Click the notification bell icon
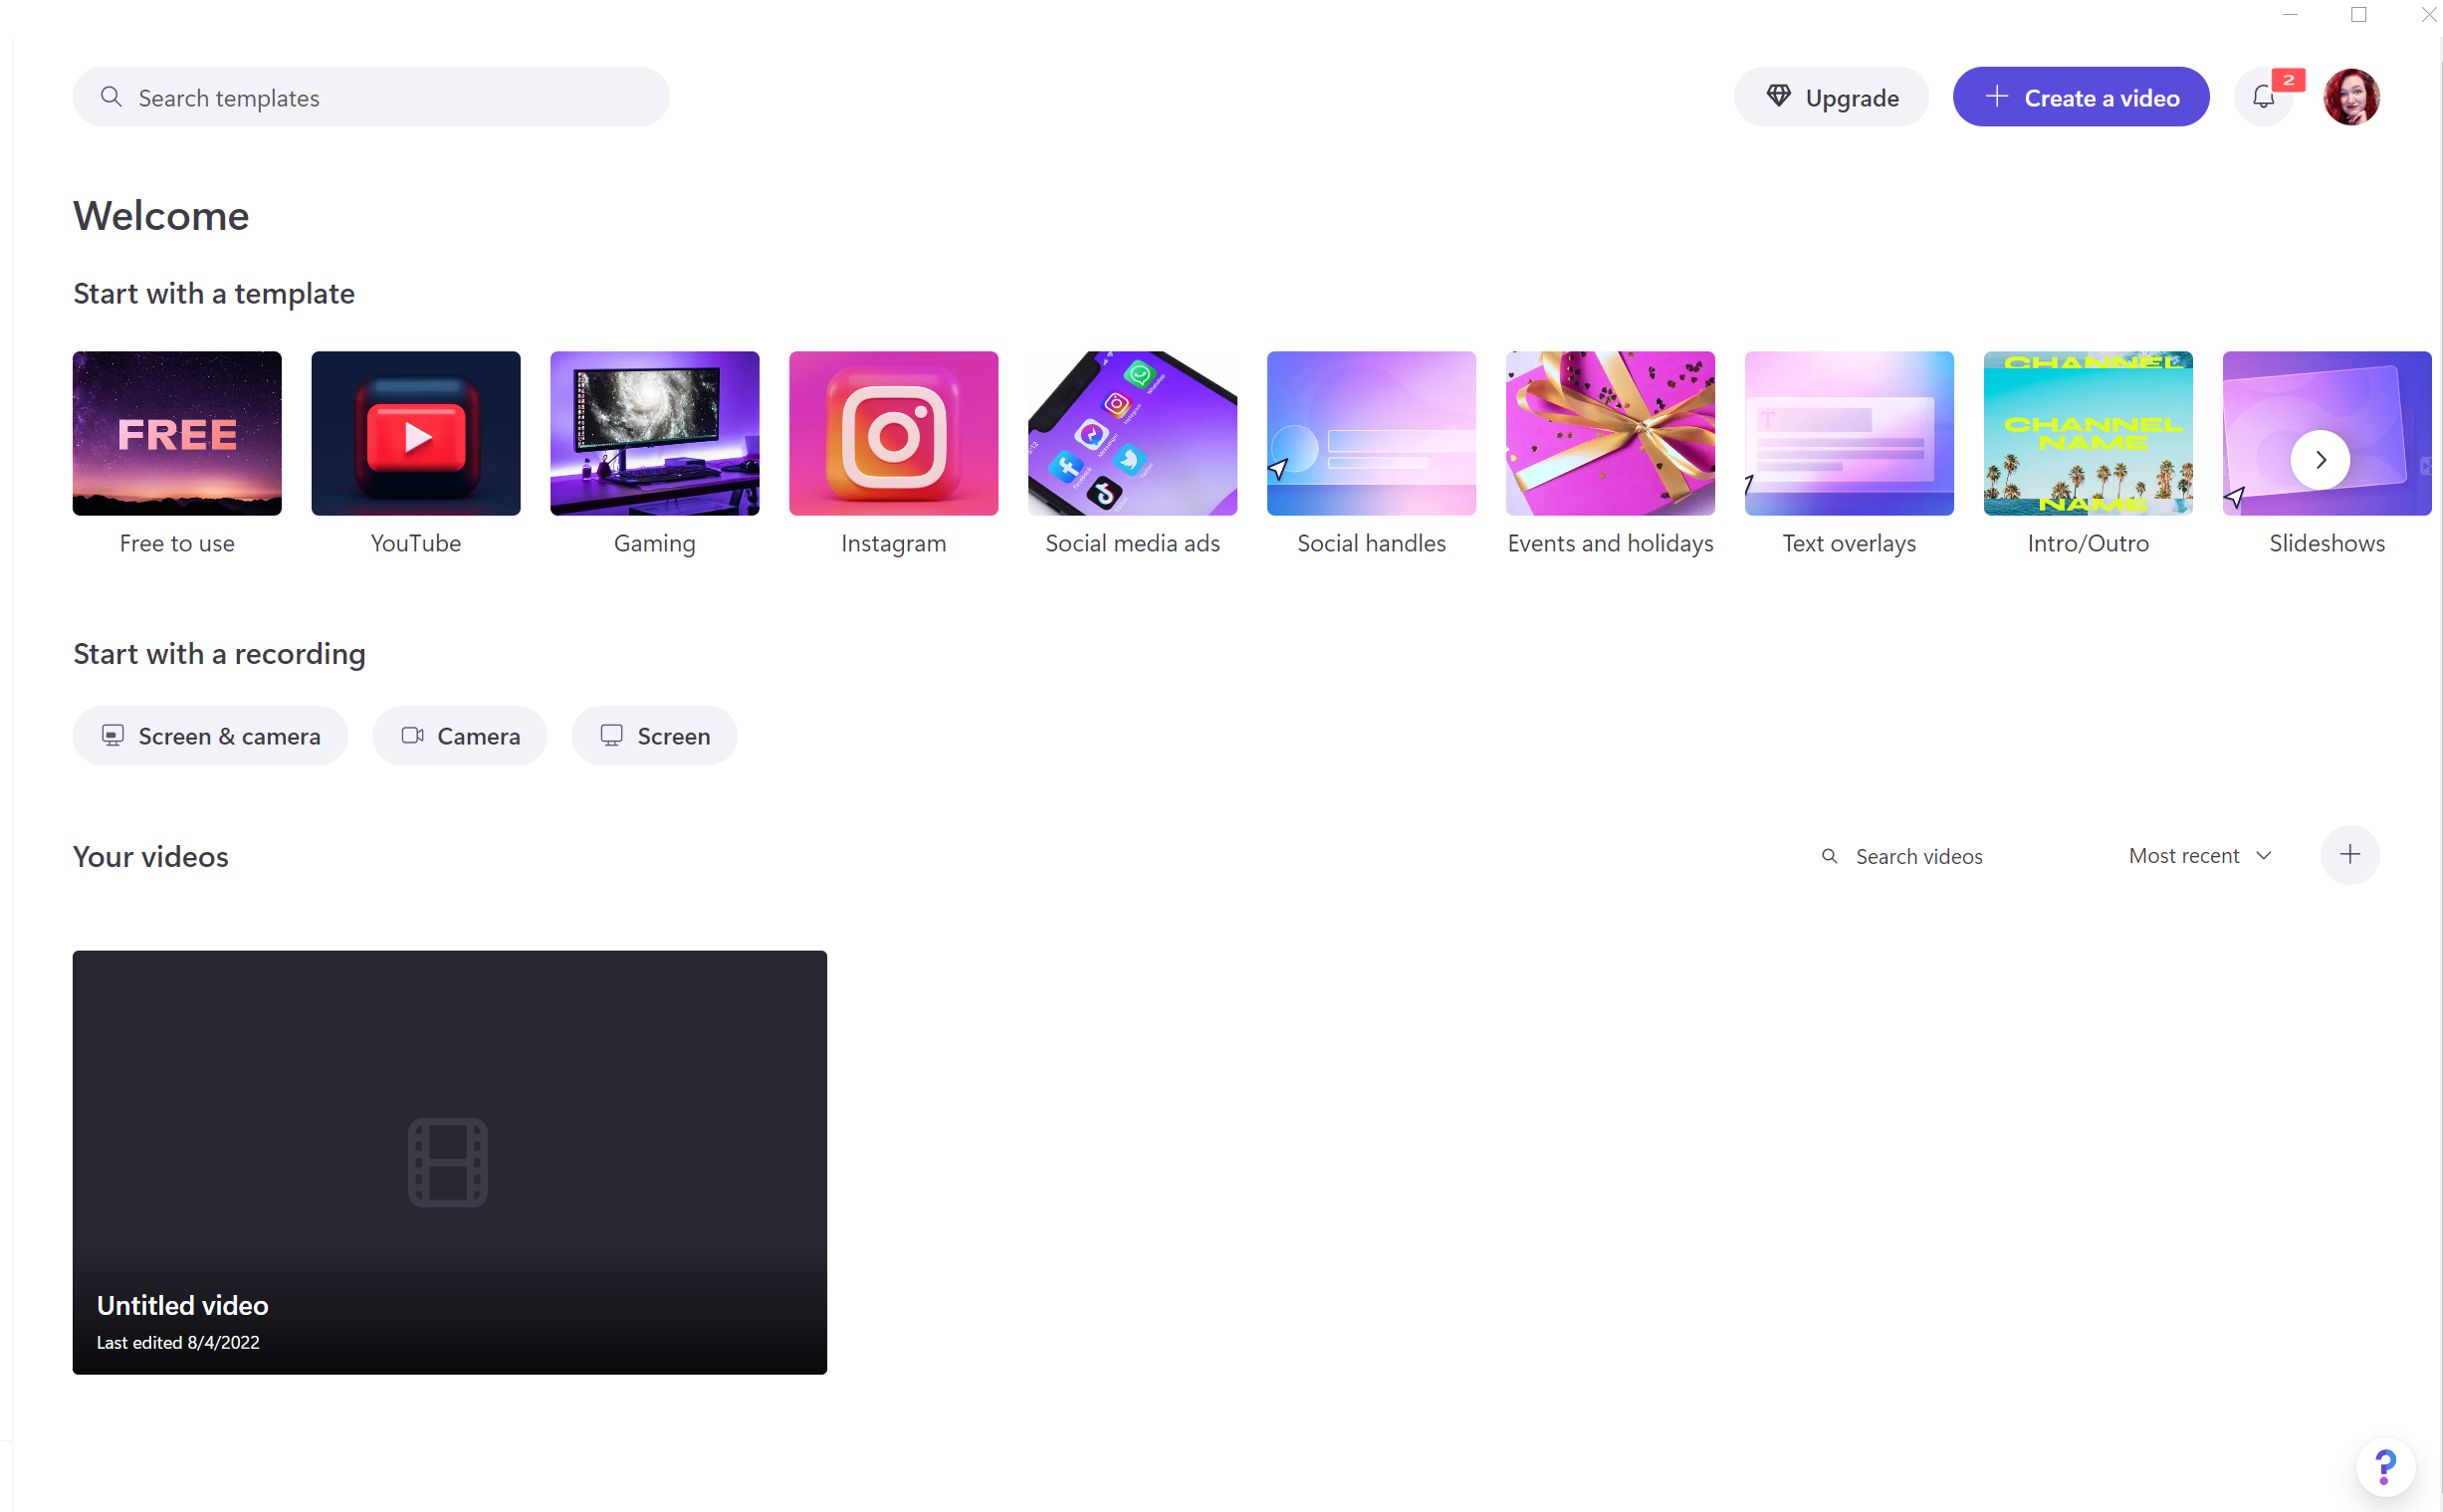Viewport: 2443px width, 1512px height. tap(2265, 96)
